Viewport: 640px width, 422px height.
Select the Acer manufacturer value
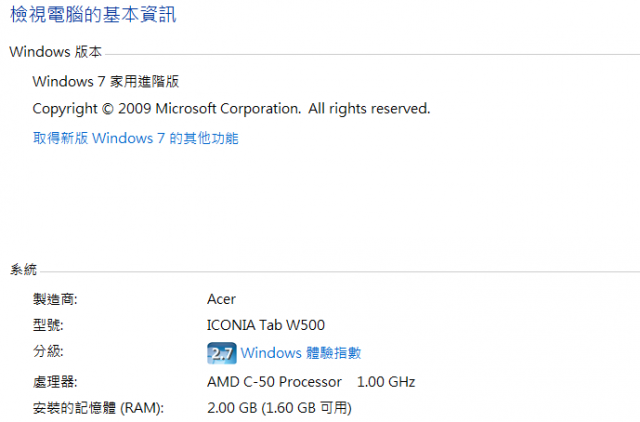coord(221,299)
